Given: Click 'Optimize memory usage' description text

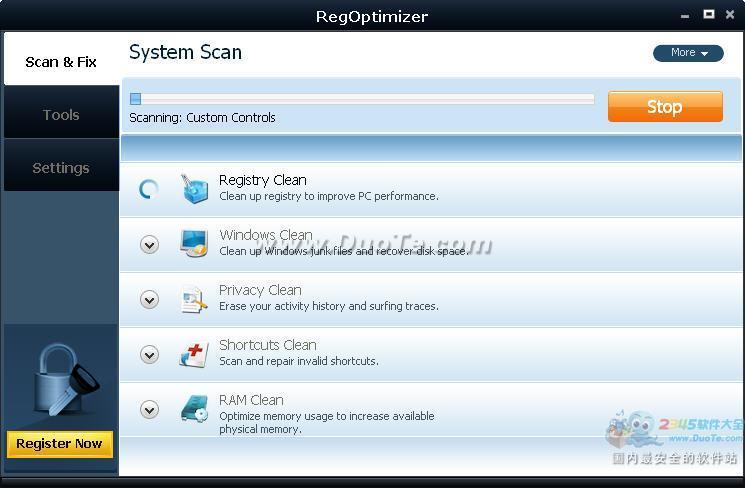Looking at the screenshot, I should pyautogui.click(x=326, y=422).
